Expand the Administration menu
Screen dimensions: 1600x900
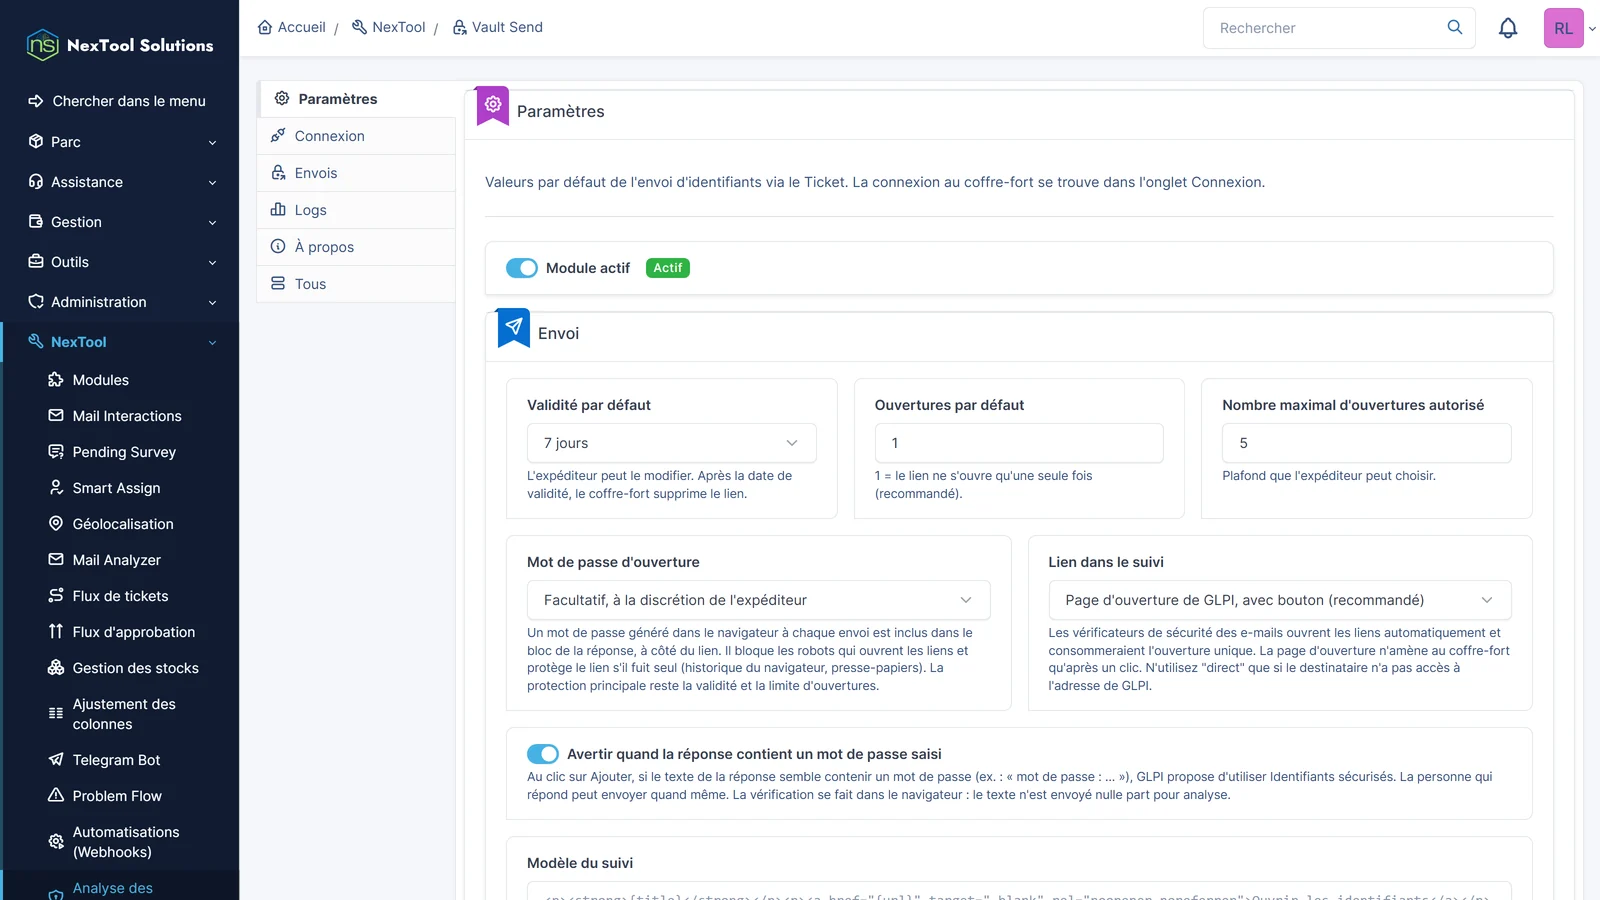tap(120, 302)
